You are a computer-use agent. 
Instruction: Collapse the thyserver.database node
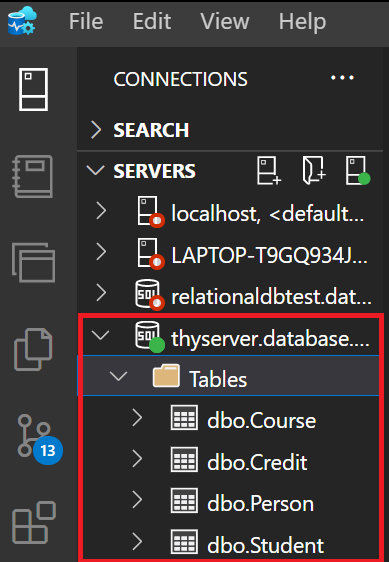100,335
